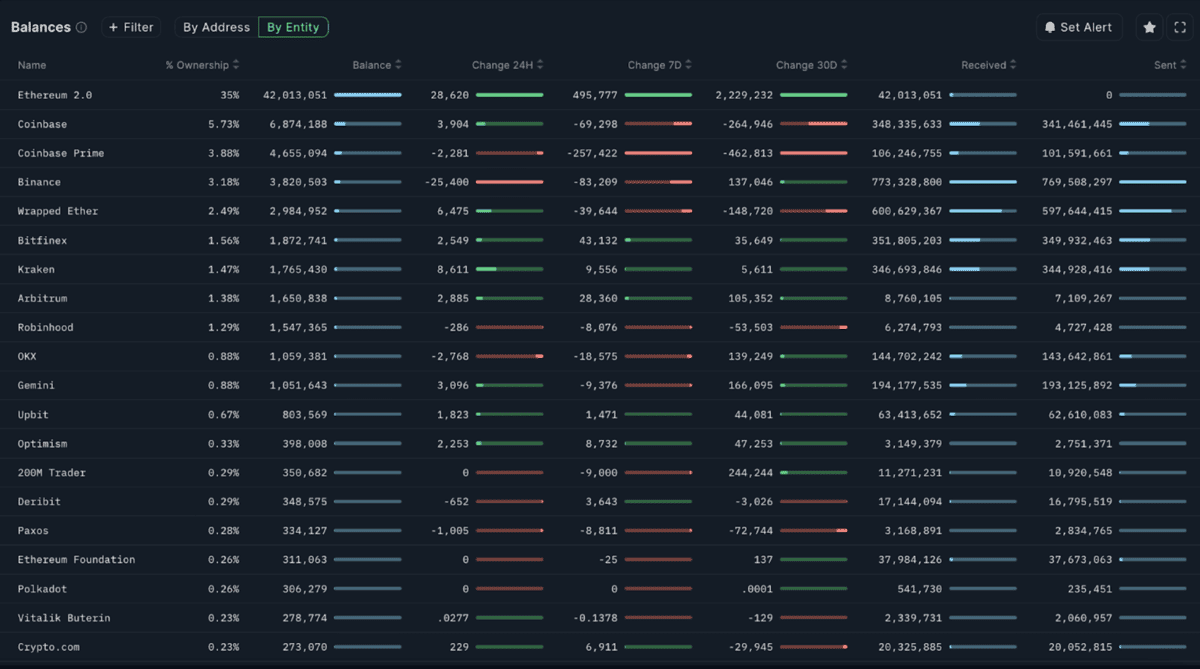Click the Set Alert bell button

pyautogui.click(x=1078, y=28)
